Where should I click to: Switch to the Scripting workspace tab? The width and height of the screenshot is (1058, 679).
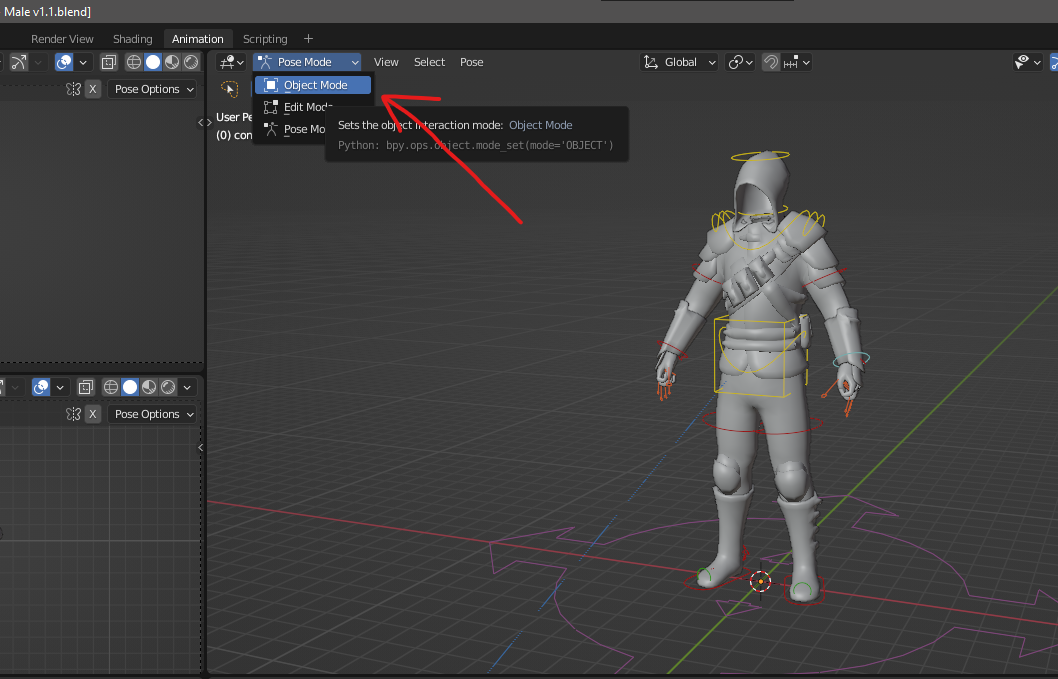point(264,38)
